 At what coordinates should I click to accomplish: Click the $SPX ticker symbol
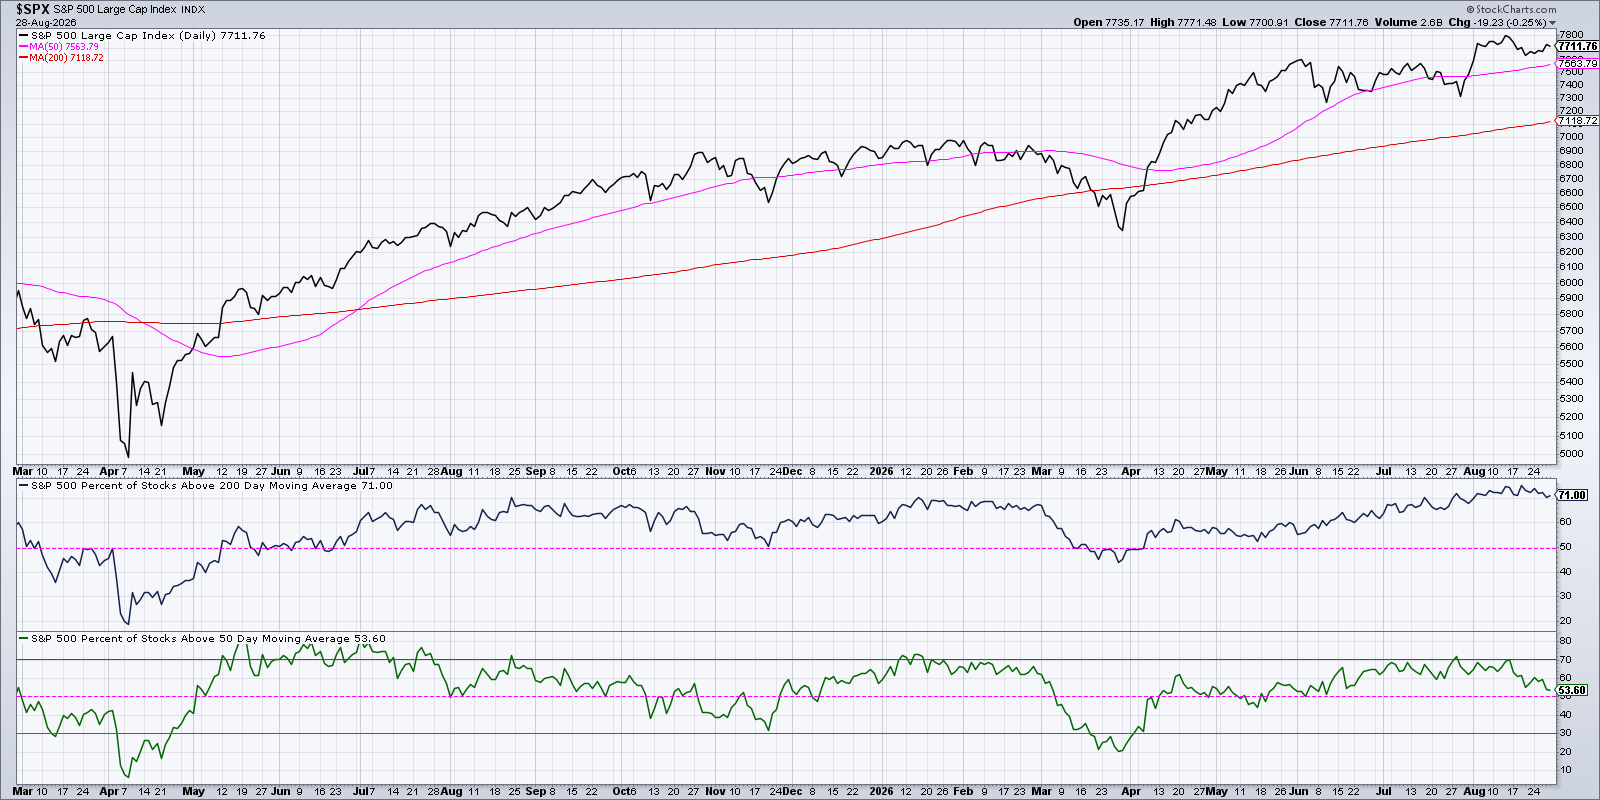point(32,9)
